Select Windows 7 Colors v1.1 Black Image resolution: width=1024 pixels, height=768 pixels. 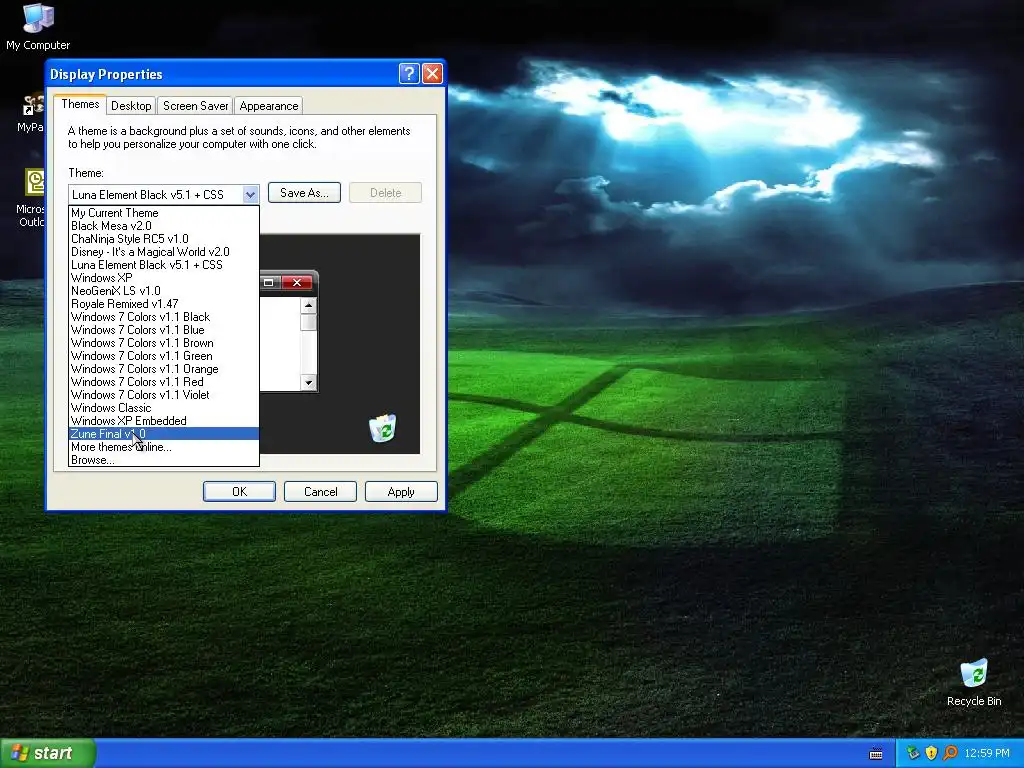[x=164, y=317]
